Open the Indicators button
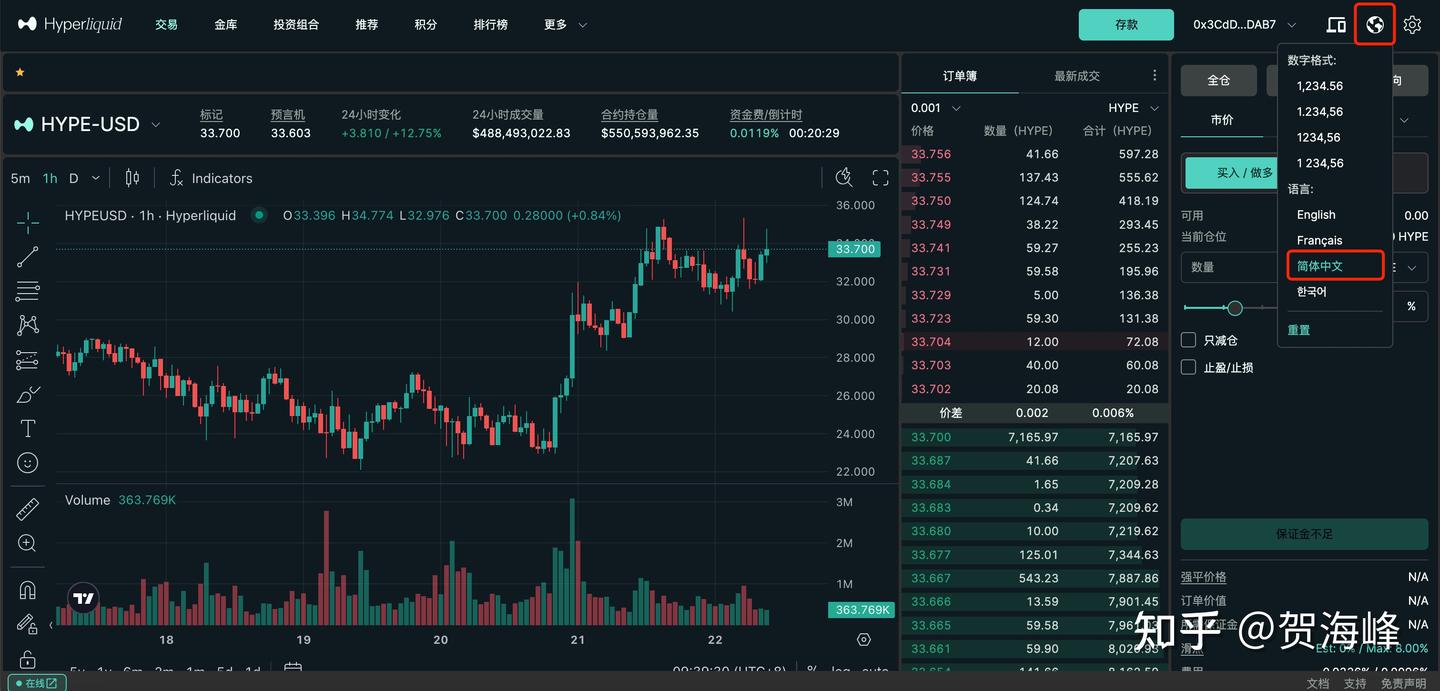Screen dimensions: 1440x691 click(210, 178)
